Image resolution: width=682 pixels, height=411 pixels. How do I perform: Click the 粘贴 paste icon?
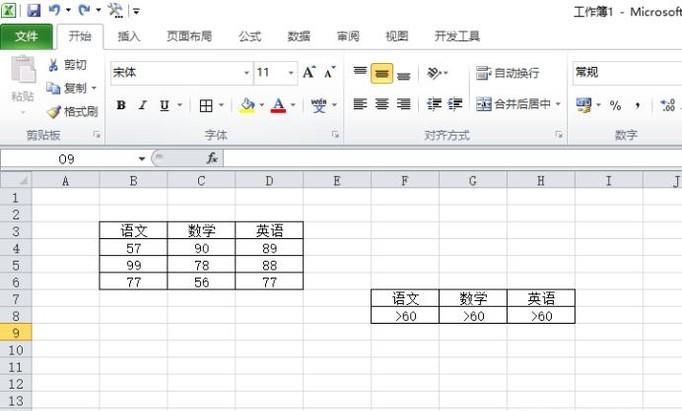23,70
